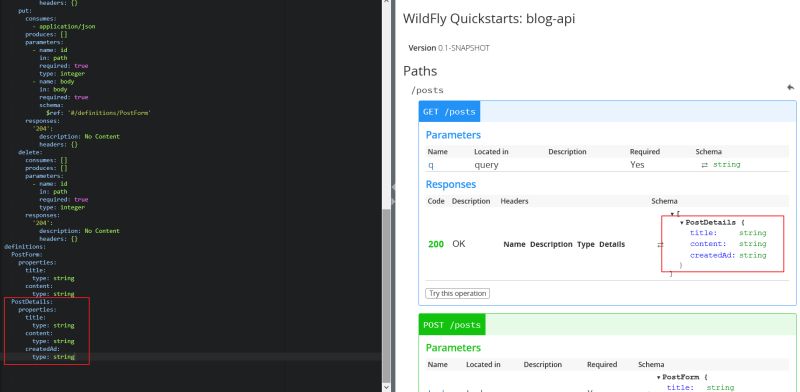Click the 'definitions:' line in the editor
The image size is (800, 392).
(24, 247)
